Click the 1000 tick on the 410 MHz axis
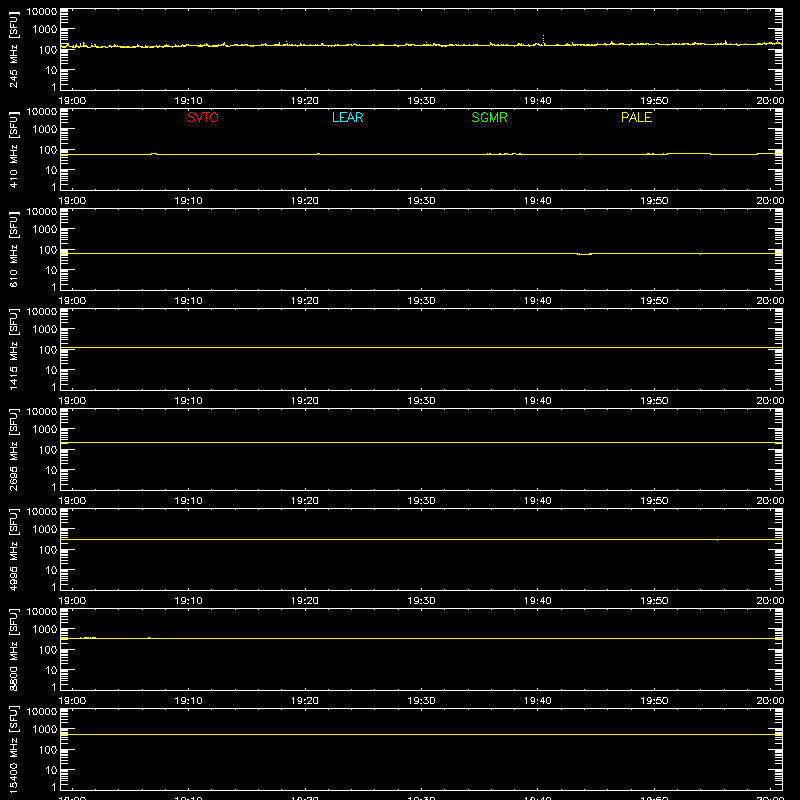800x800 pixels. click(45, 130)
